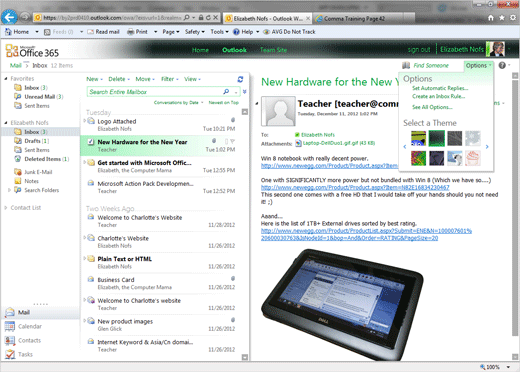The height and width of the screenshot is (372, 520).
Task: Select the dark green theme swatch
Action: tap(436, 138)
